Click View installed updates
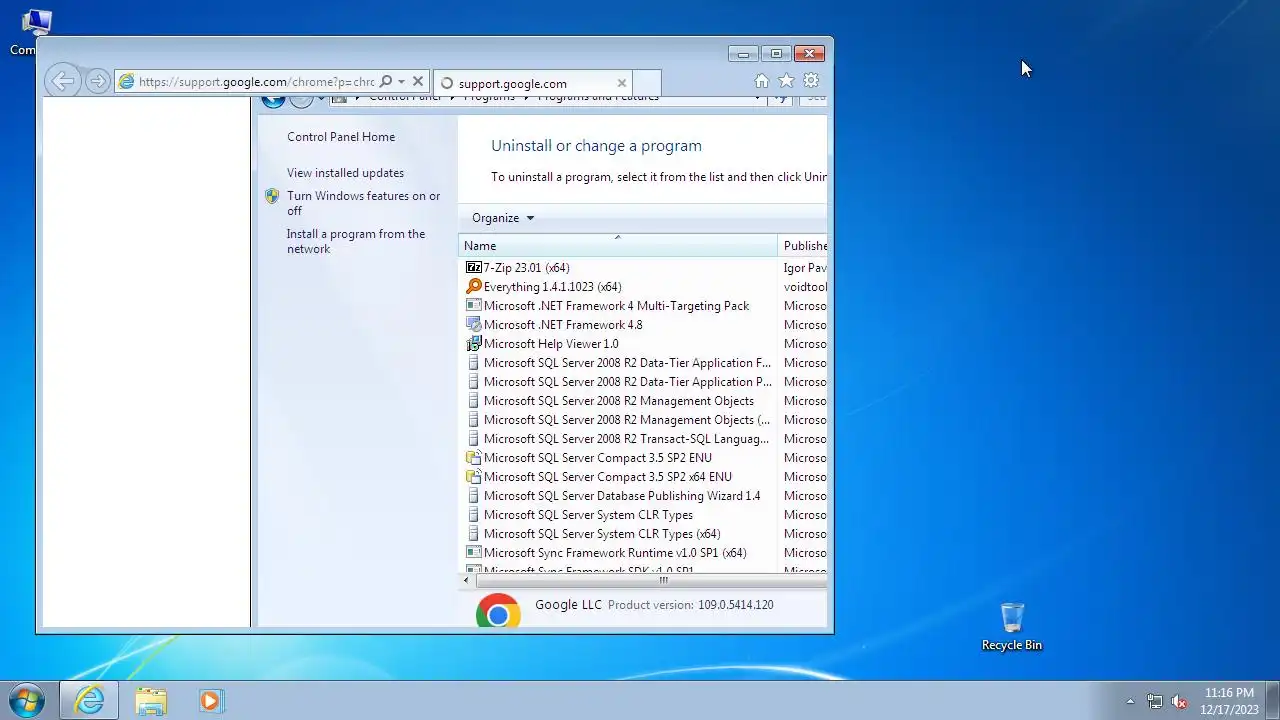Screen dimensions: 1280x720 pos(345,173)
